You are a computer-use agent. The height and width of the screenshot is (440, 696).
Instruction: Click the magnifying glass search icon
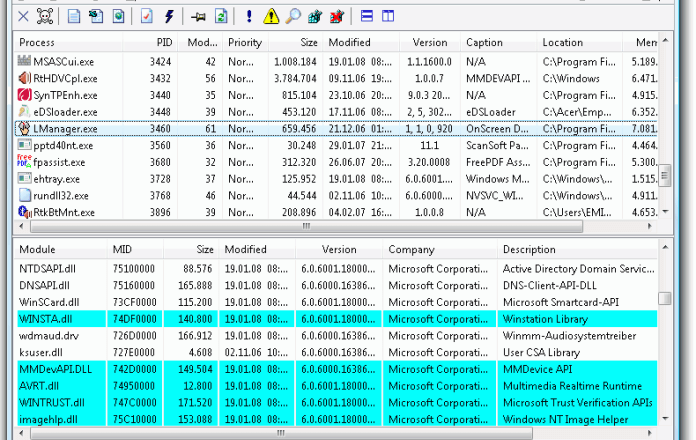click(293, 16)
